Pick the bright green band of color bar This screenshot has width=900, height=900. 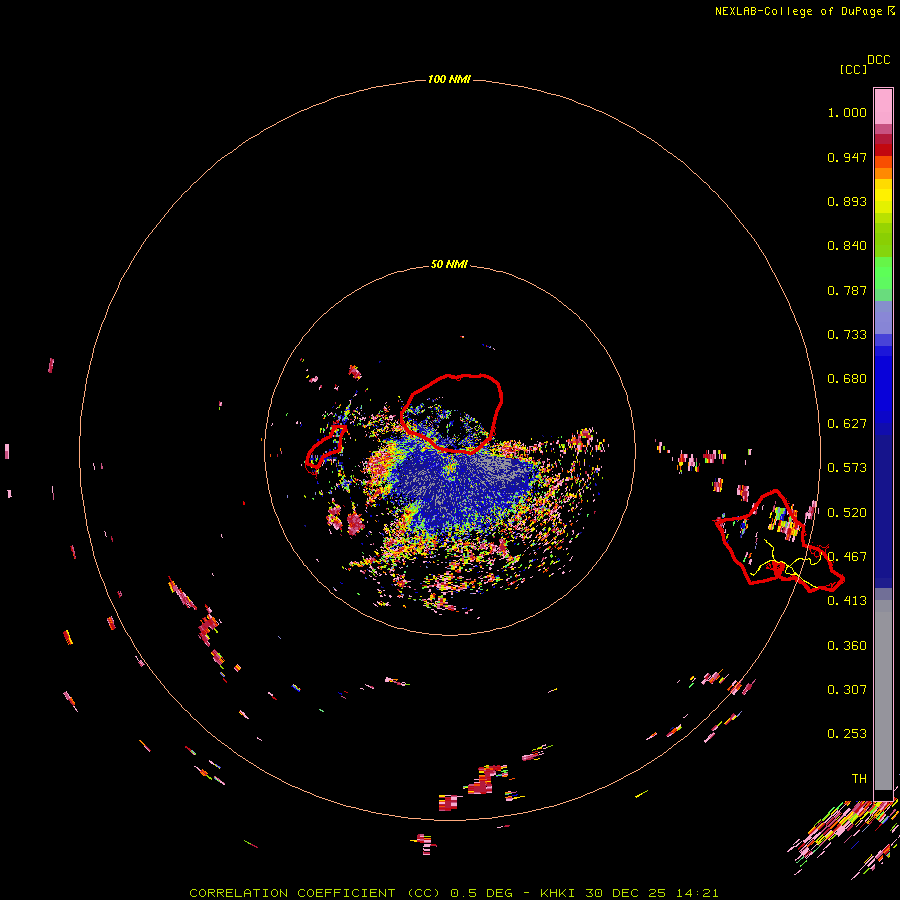coord(883,273)
